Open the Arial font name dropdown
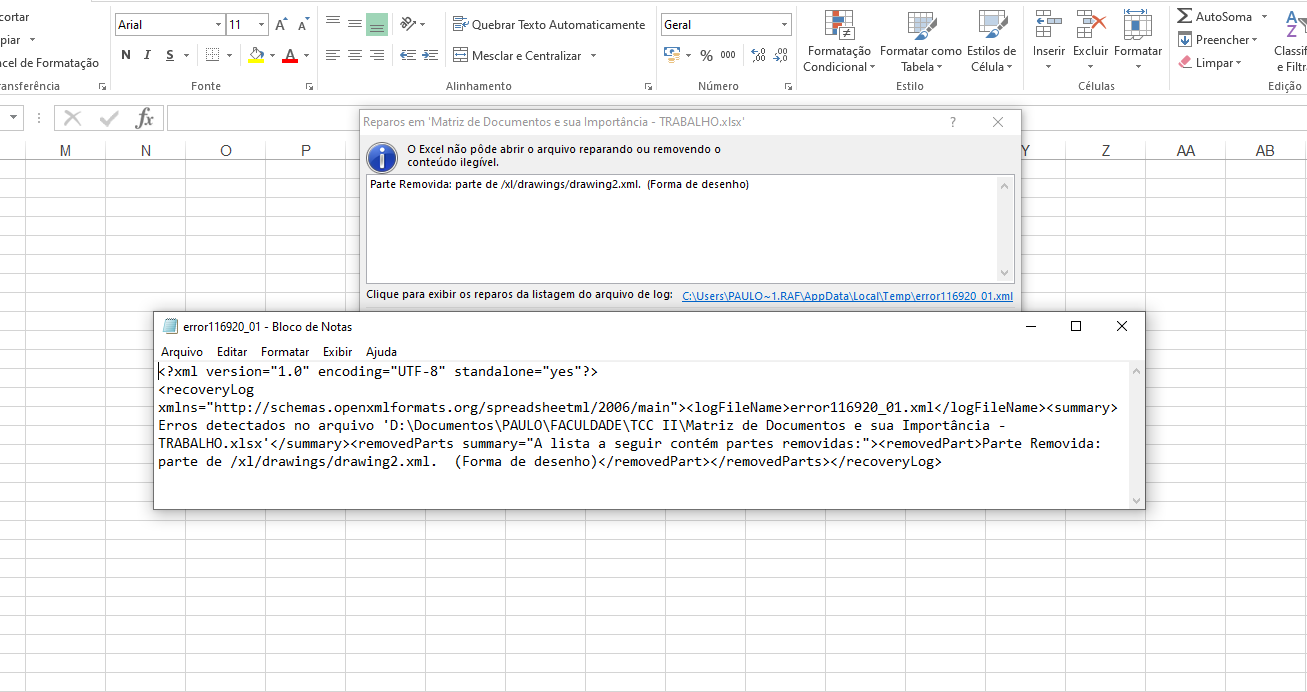The width and height of the screenshot is (1307, 692). pos(219,25)
